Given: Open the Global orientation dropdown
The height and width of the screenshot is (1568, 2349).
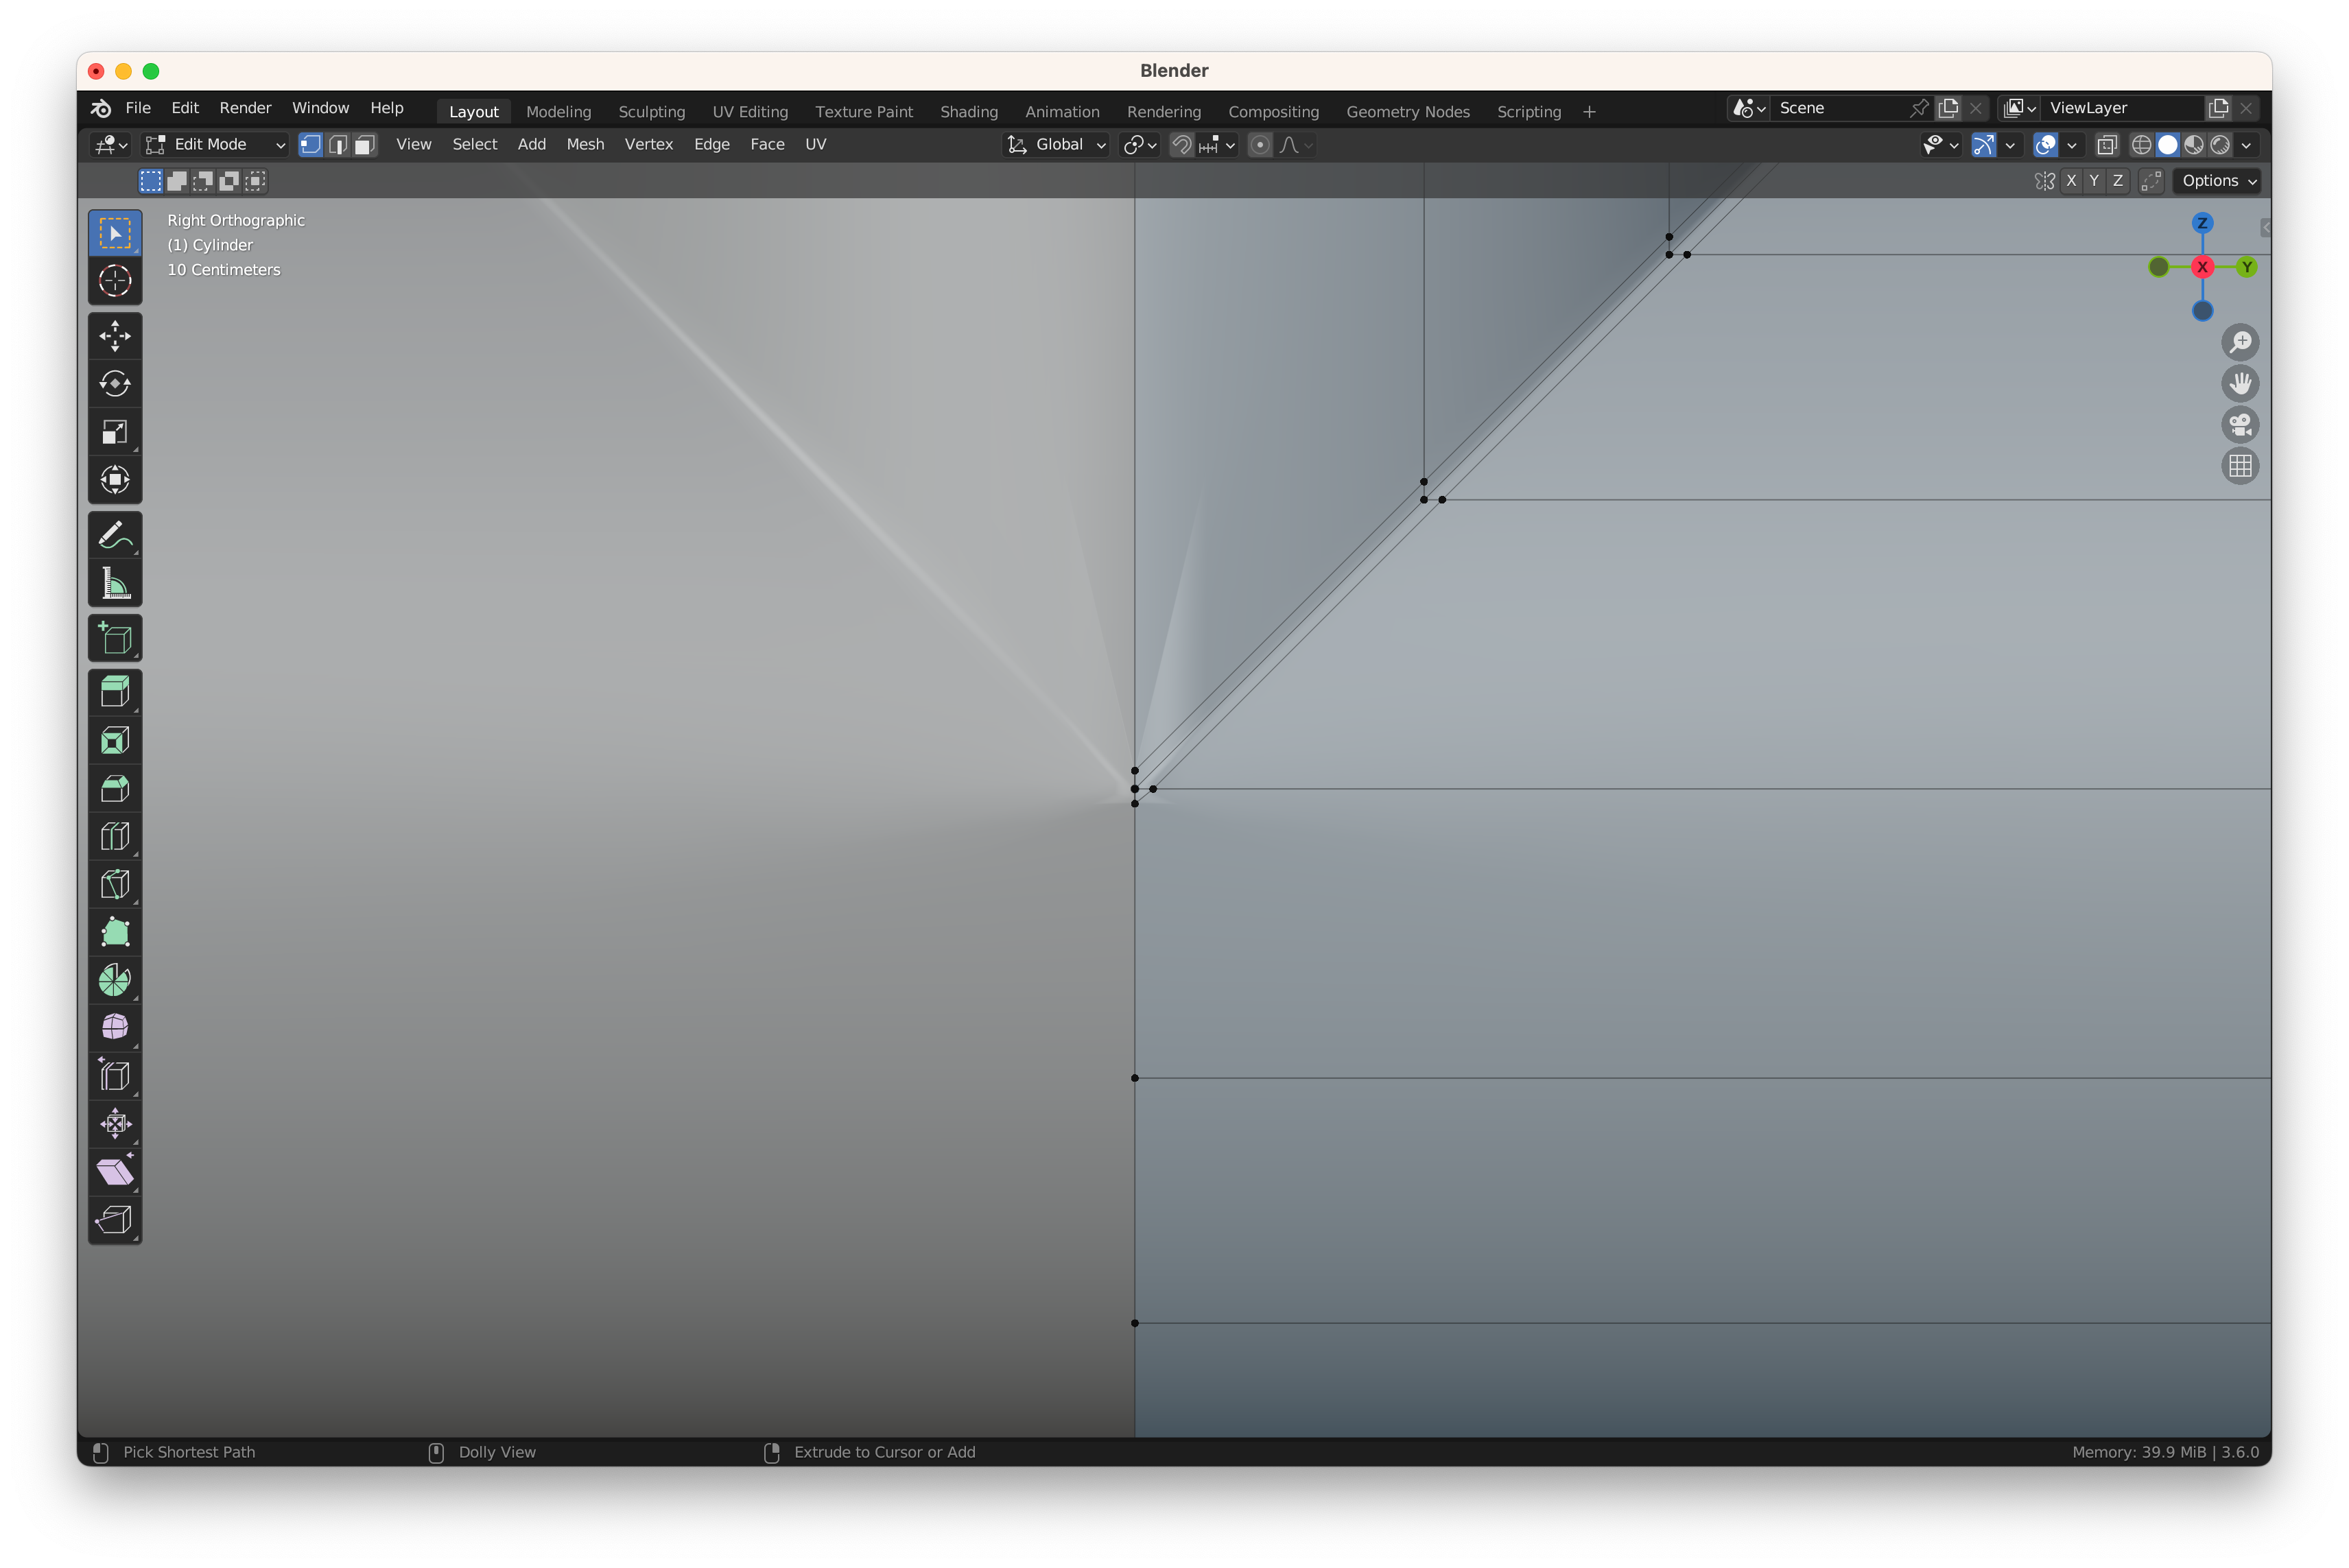Looking at the screenshot, I should pos(1057,145).
